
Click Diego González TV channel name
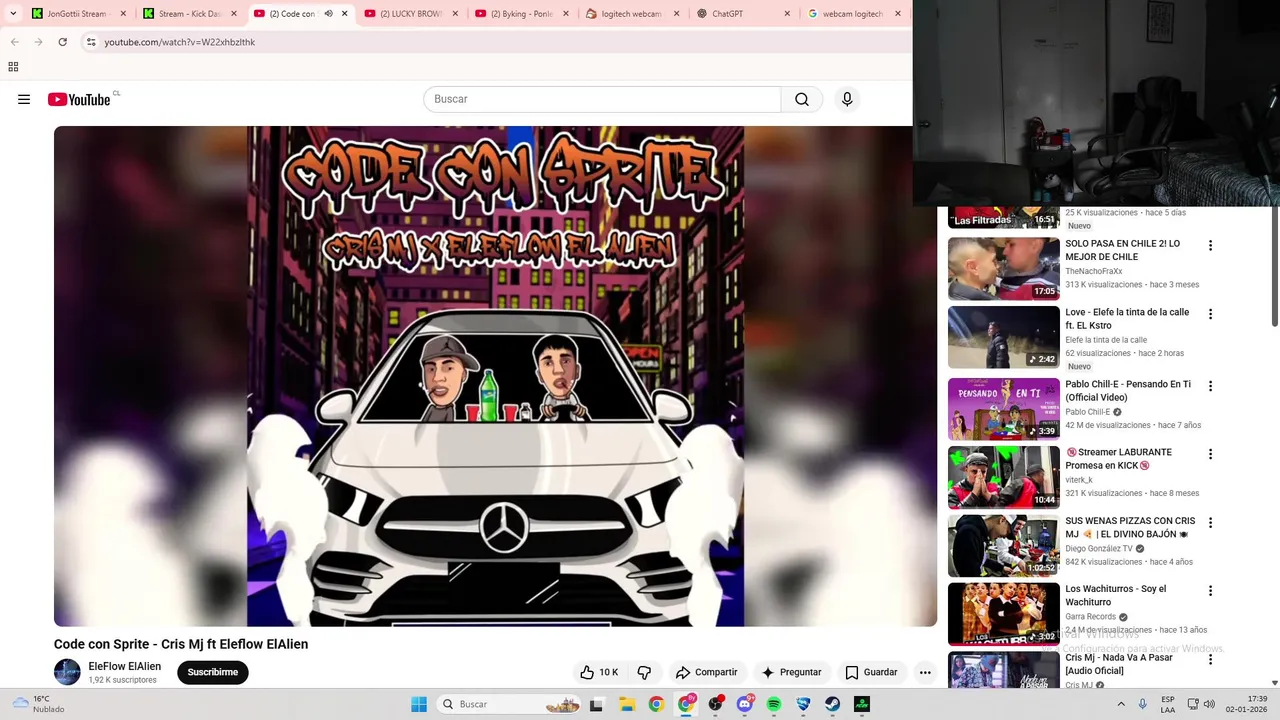1099,549
